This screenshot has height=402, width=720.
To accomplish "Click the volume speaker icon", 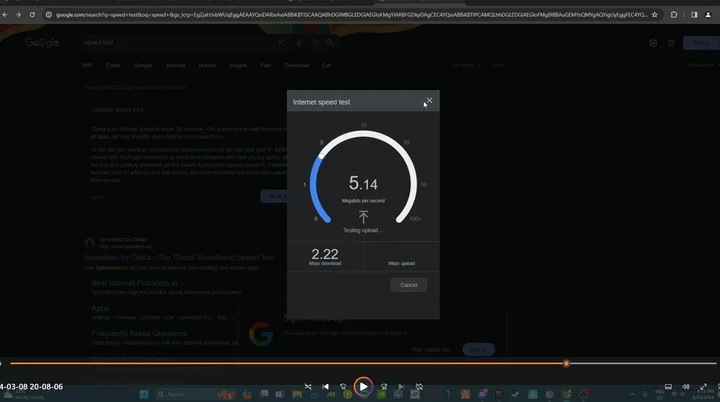I will tap(686, 386).
